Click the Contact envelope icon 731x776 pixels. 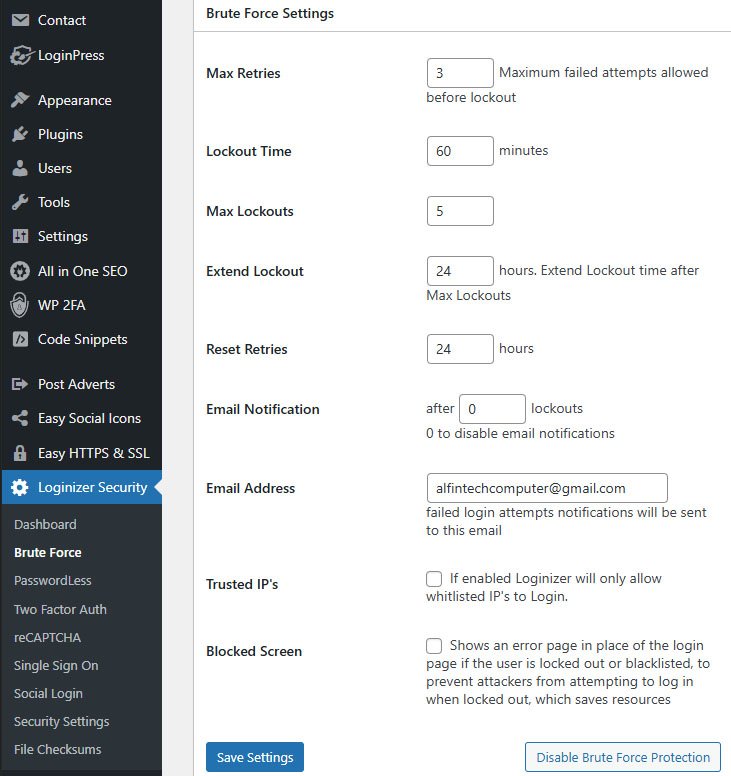coord(20,20)
